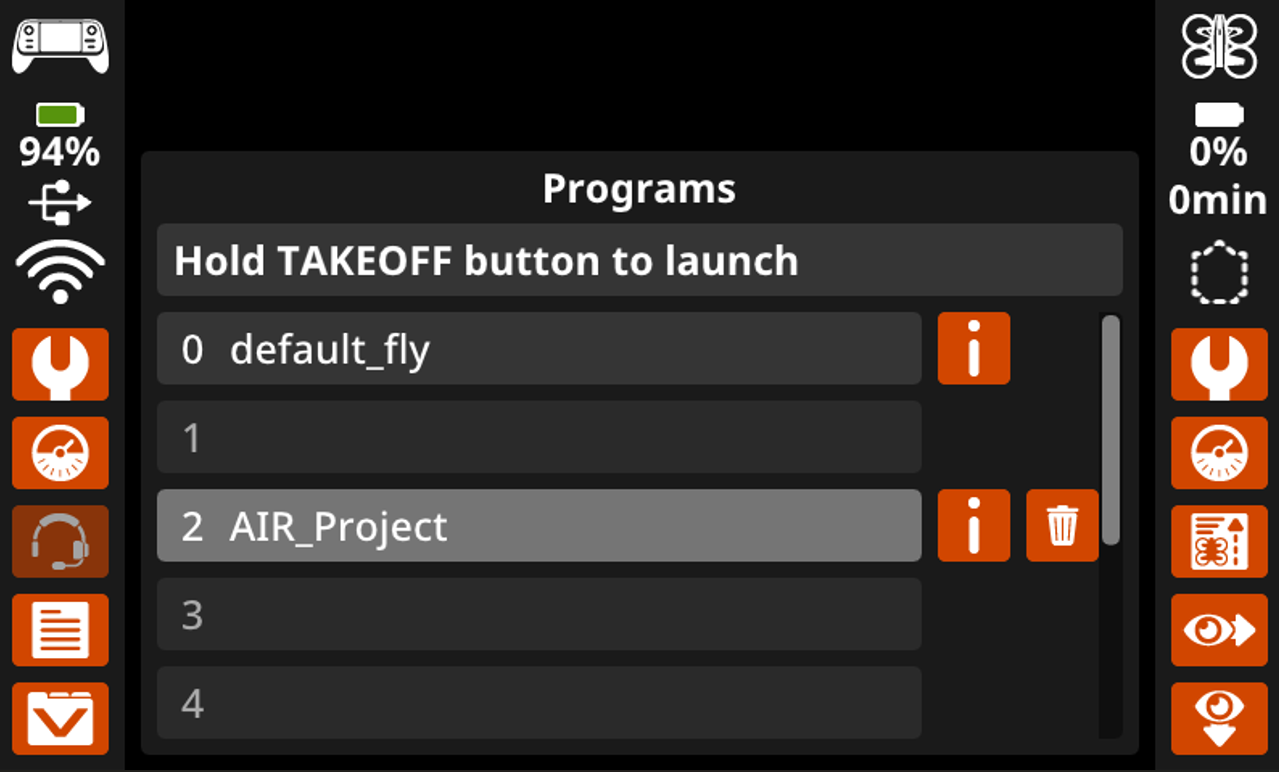The width and height of the screenshot is (1279, 772).
Task: Open controller settings with the left wrench icon
Action: click(60, 364)
